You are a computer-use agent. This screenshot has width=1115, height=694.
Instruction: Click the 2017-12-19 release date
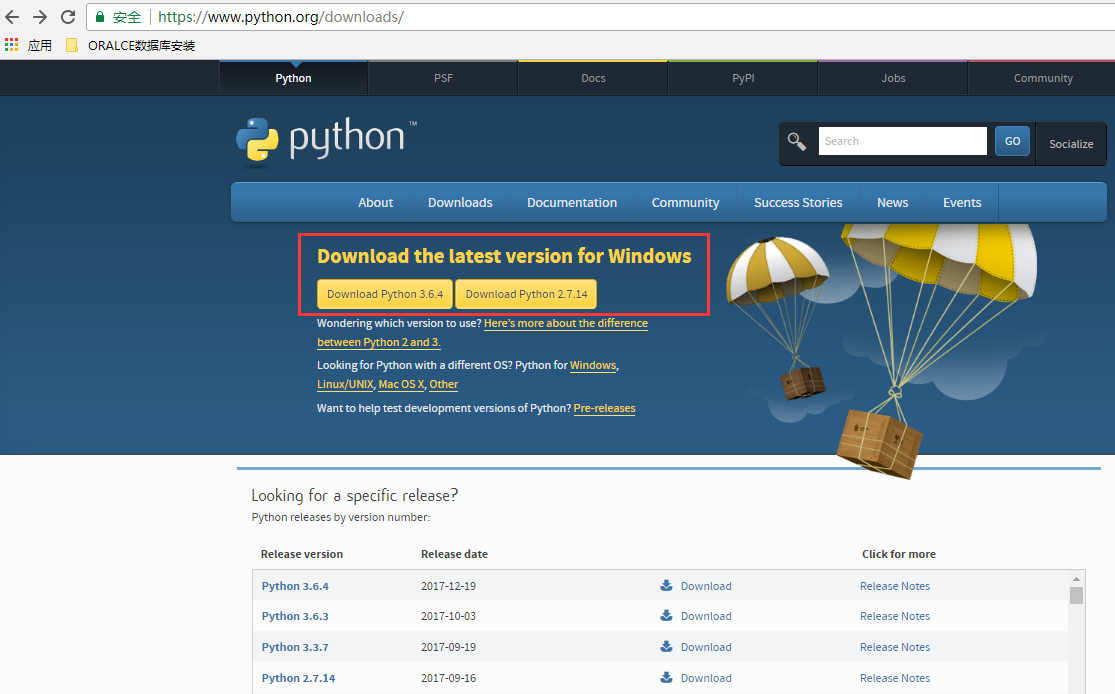[x=448, y=586]
